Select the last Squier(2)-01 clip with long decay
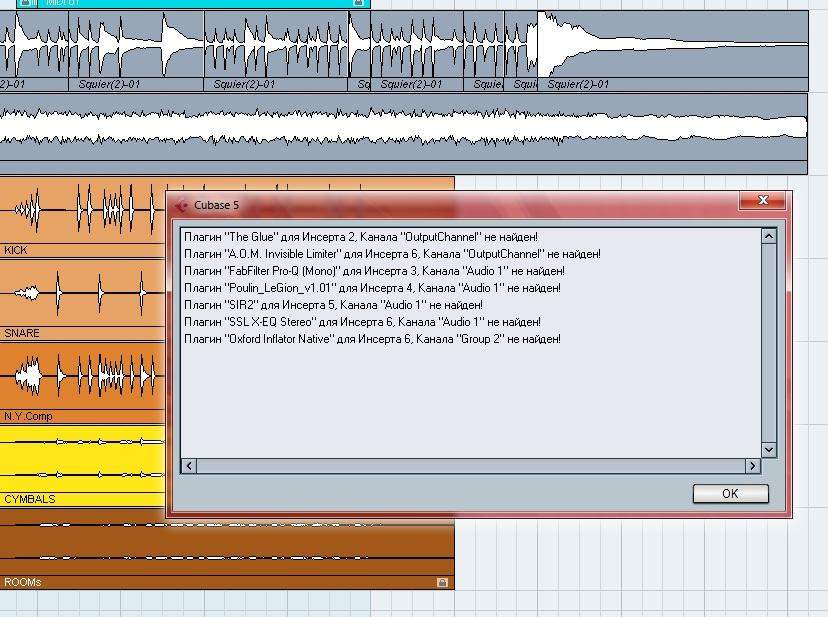Viewport: 828px width, 617px height. (673, 51)
